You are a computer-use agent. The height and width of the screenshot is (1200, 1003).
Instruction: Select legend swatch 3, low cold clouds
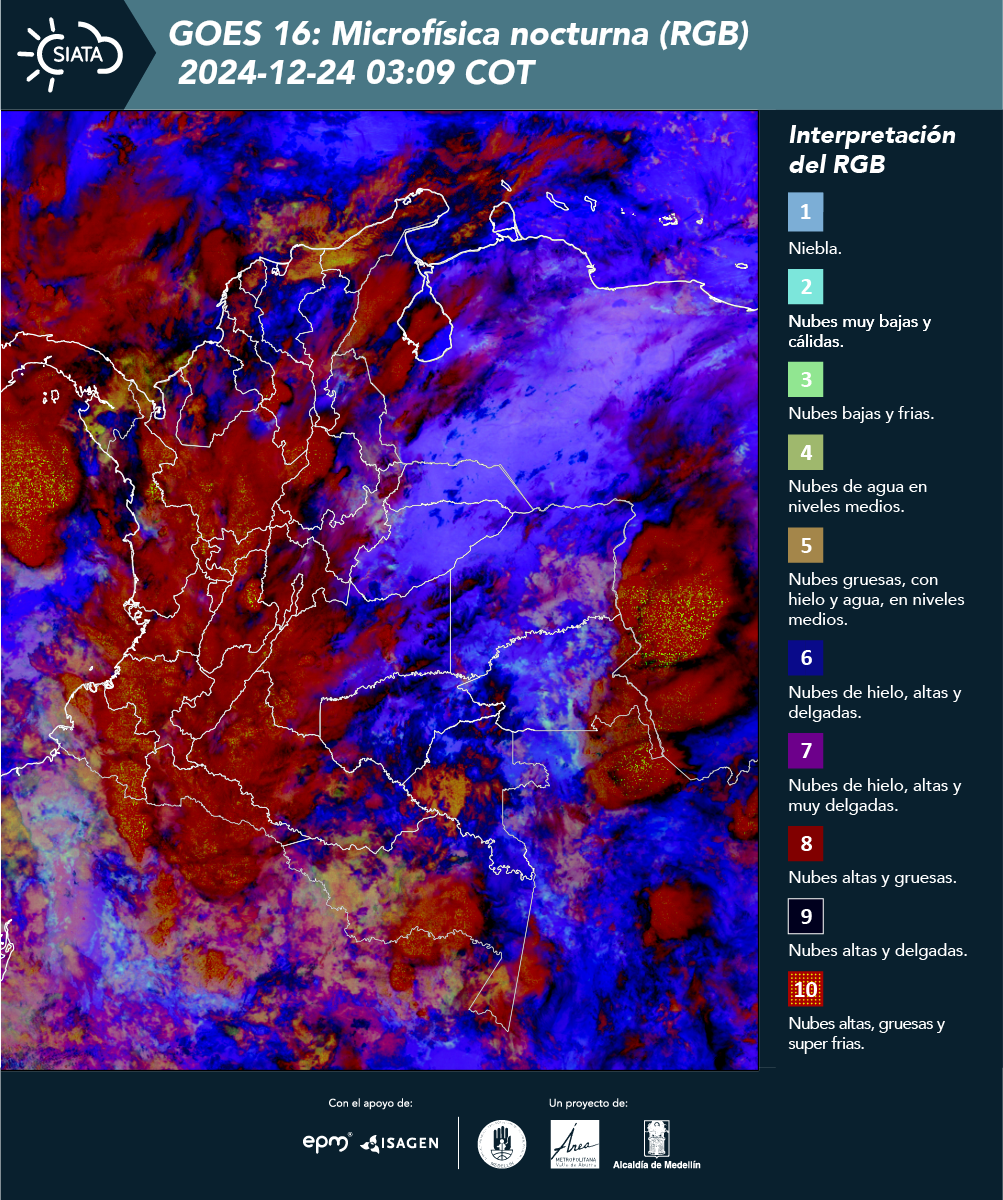click(x=805, y=380)
